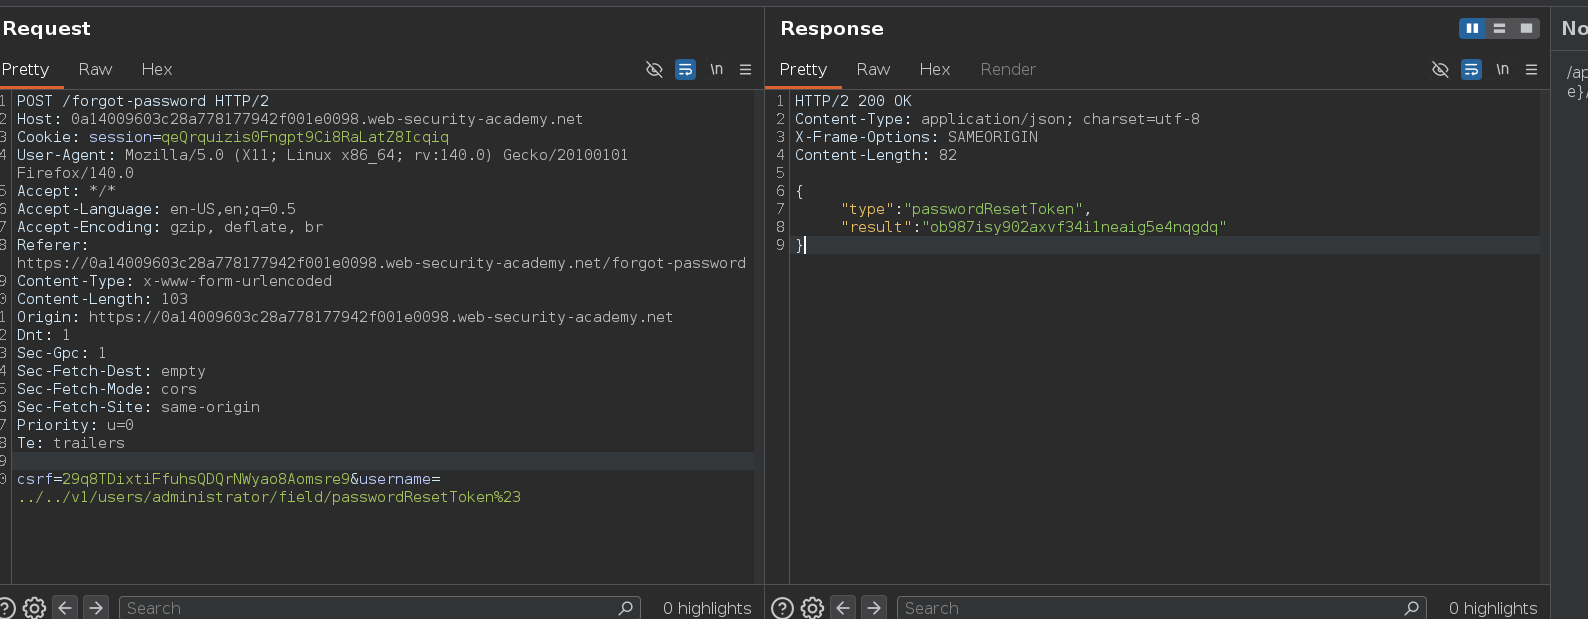1588x619 pixels.
Task: Click the csrf token in request body
Action: pos(206,479)
